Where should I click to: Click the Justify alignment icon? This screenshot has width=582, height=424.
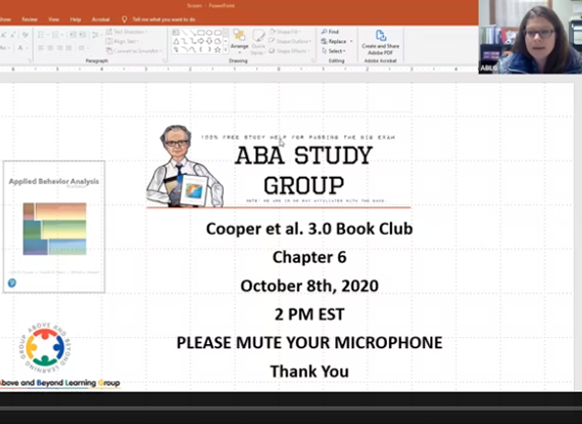click(69, 48)
